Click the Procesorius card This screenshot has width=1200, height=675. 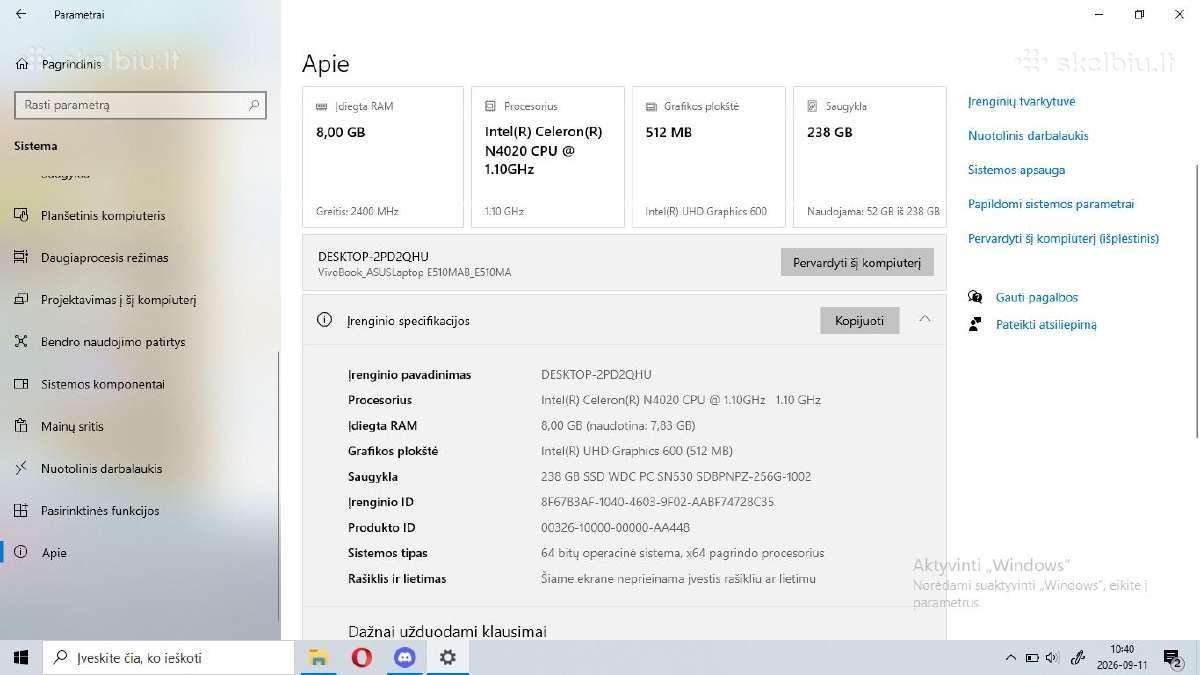coord(548,157)
